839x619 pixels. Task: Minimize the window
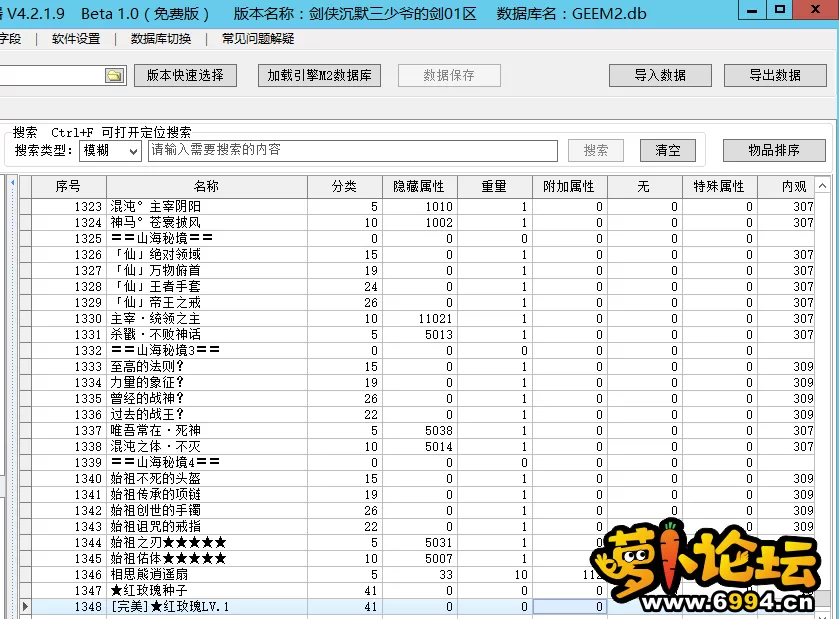752,11
